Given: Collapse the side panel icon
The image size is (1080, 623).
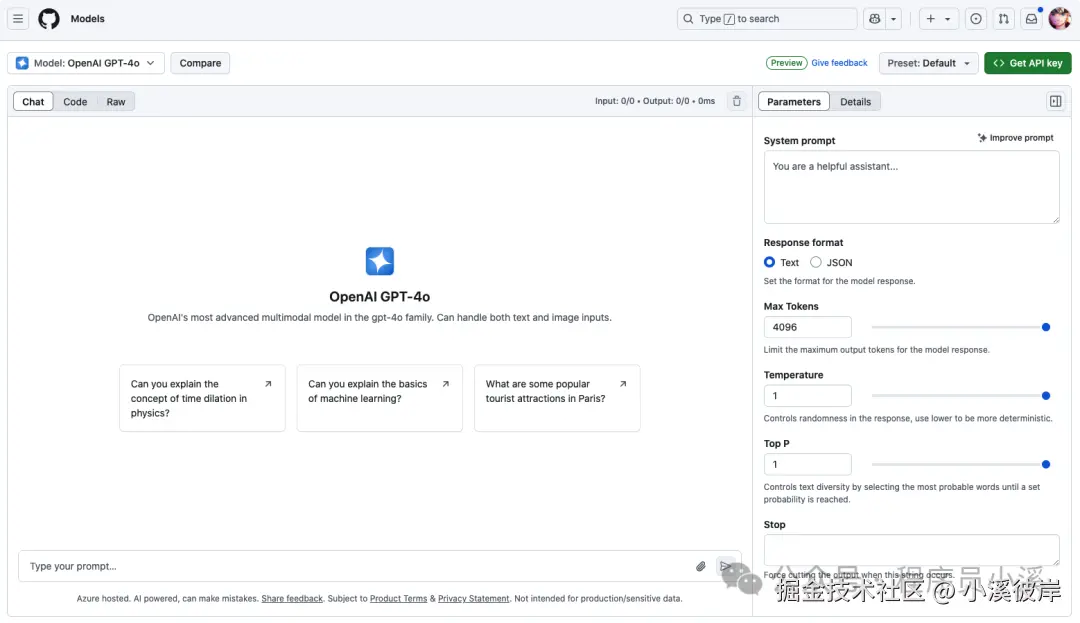Looking at the screenshot, I should 1055,101.
